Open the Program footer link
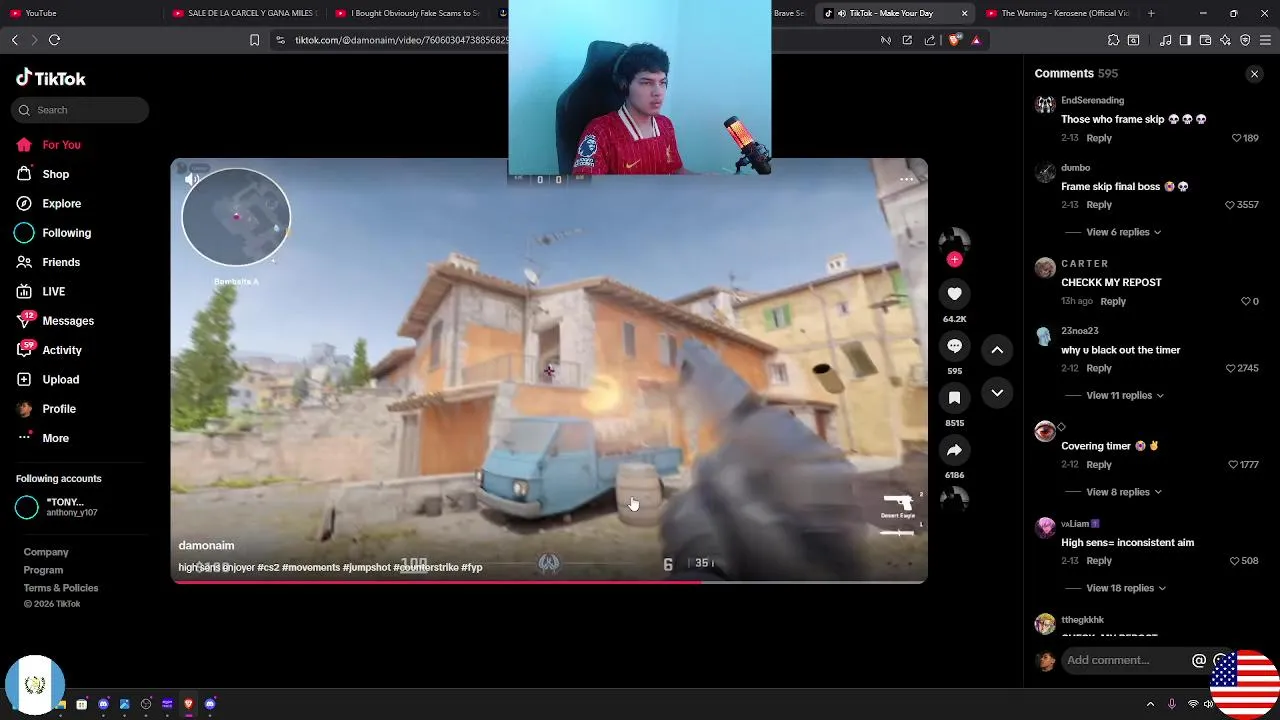 [43, 570]
